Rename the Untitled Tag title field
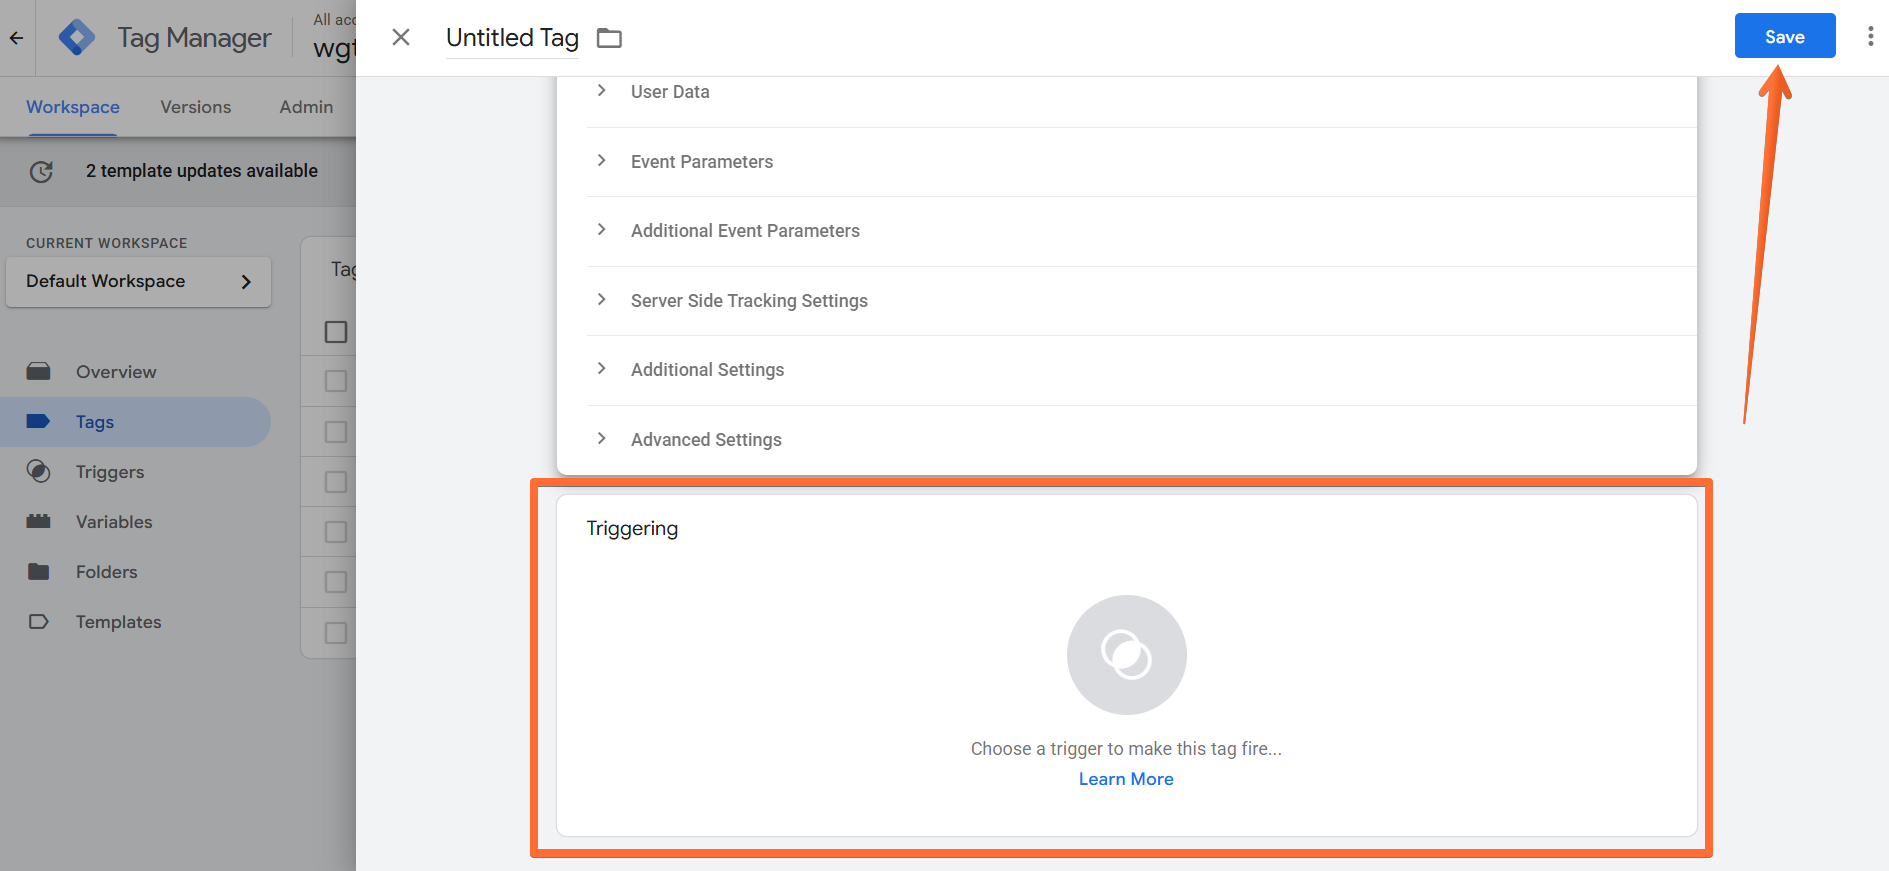This screenshot has height=871, width=1889. (512, 38)
